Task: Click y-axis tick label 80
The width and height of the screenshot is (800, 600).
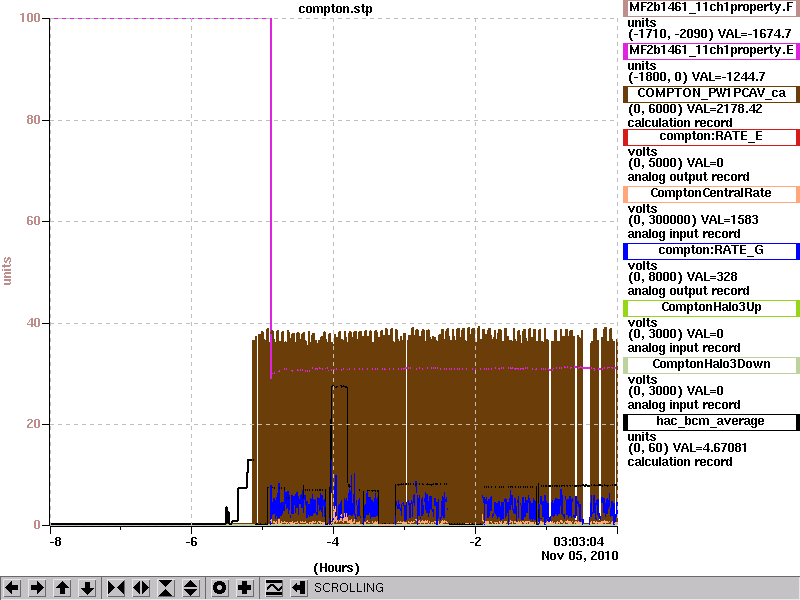Action: coord(33,120)
